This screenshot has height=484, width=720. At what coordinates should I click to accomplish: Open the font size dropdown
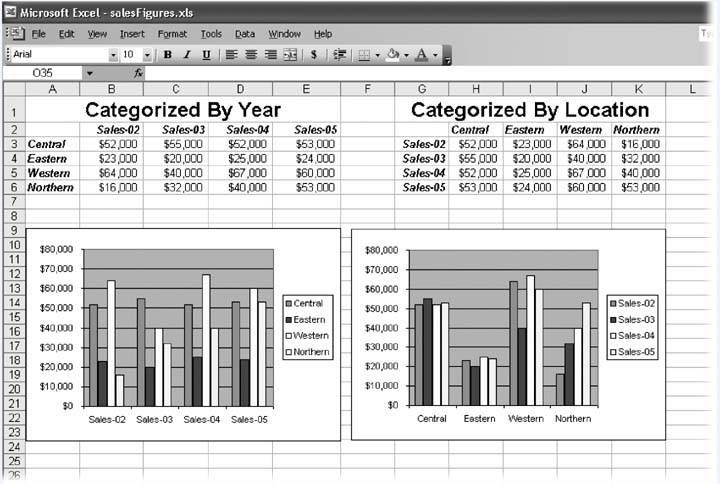tap(147, 55)
